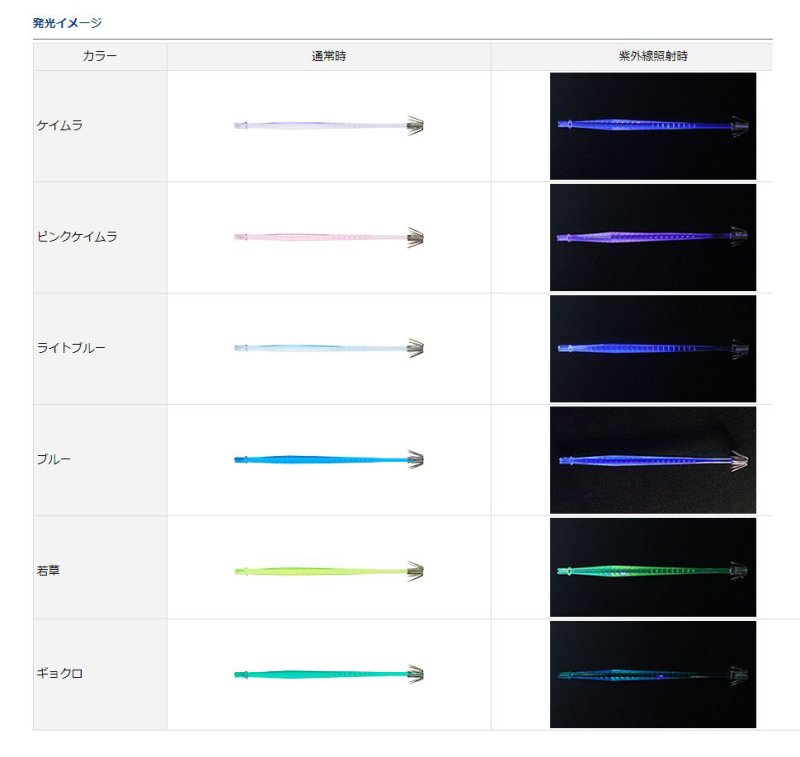The height and width of the screenshot is (757, 800).
Task: Click the ケイムラ lure normal-light image
Action: pyautogui.click(x=330, y=124)
